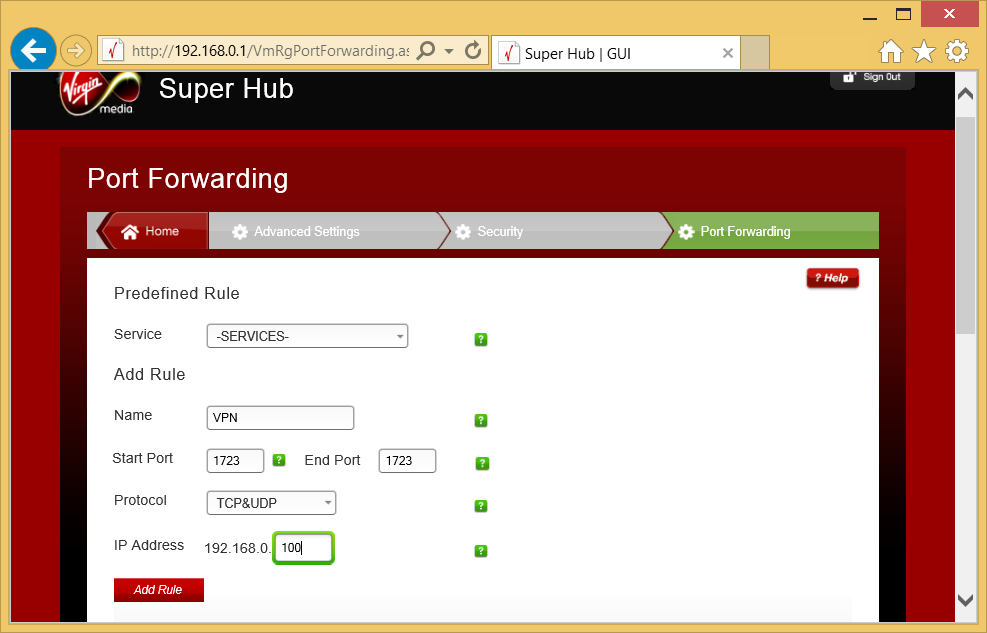The height and width of the screenshot is (633, 987).
Task: Go to Home breadcrumb tab
Action: (x=154, y=231)
